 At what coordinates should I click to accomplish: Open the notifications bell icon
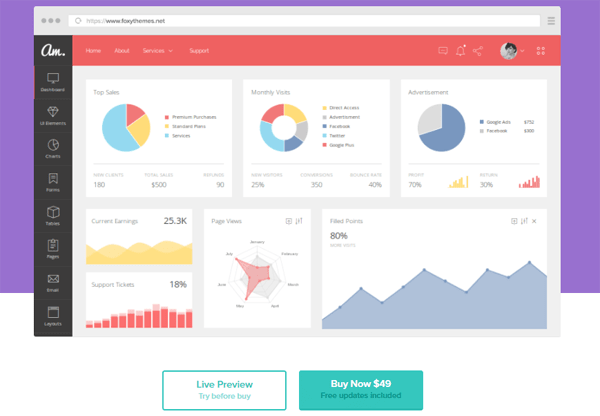click(461, 51)
